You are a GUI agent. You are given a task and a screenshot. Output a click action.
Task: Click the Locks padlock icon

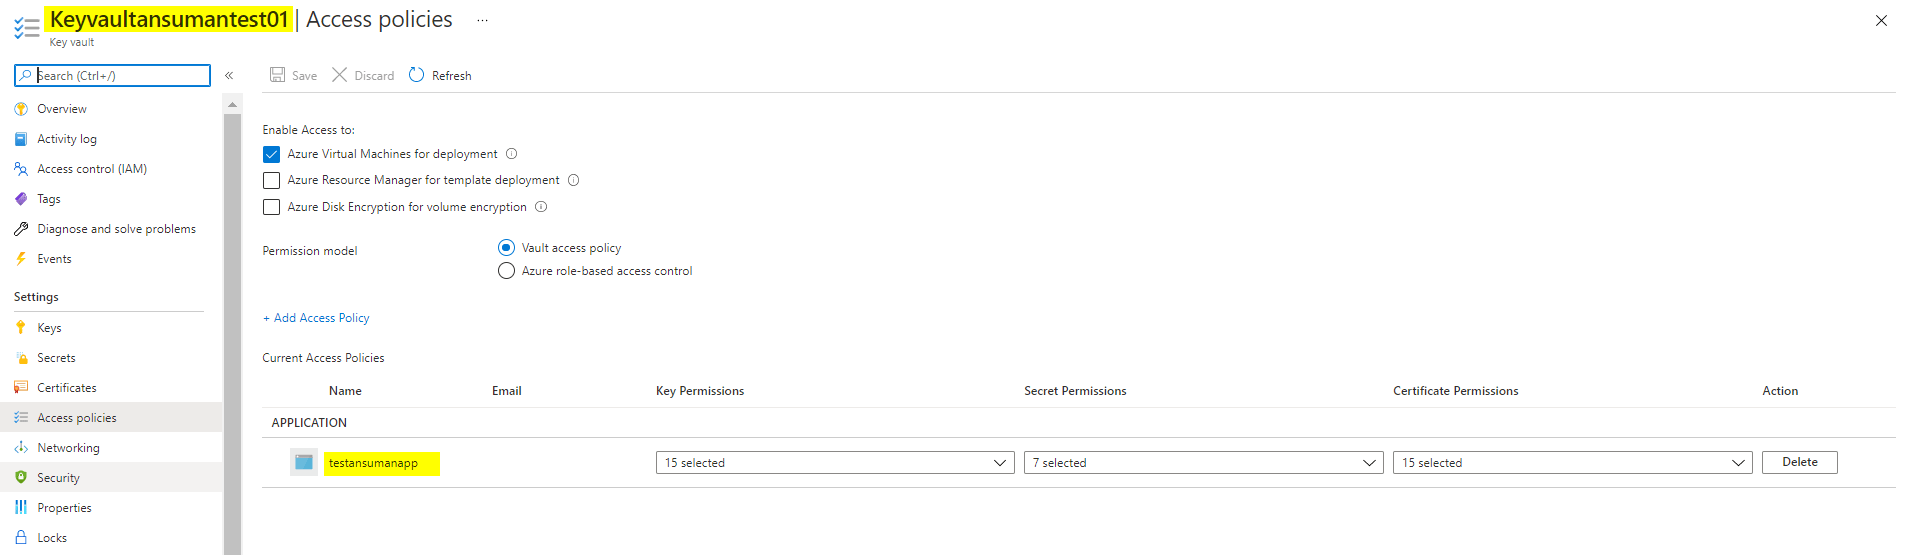click(x=21, y=538)
